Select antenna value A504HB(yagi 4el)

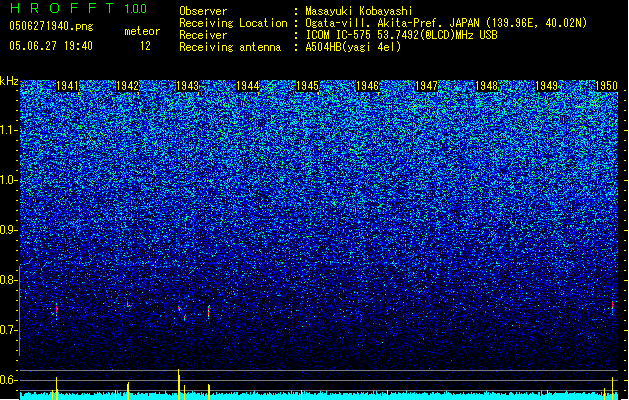pyautogui.click(x=353, y=47)
